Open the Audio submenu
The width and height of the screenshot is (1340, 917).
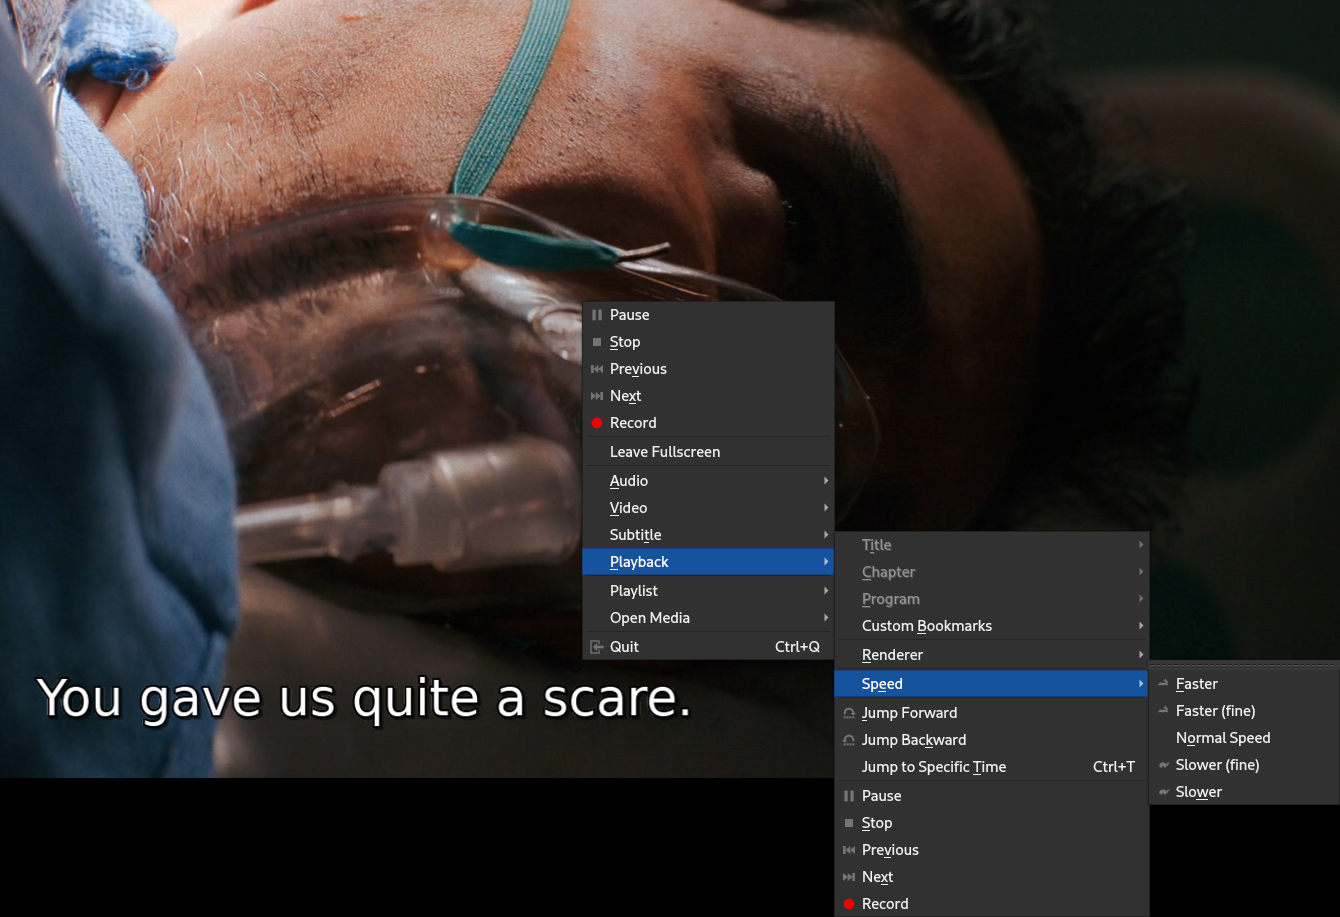tap(708, 481)
